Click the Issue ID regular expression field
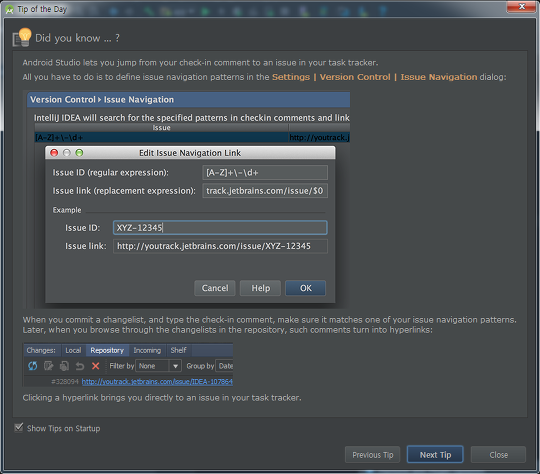 (x=265, y=172)
